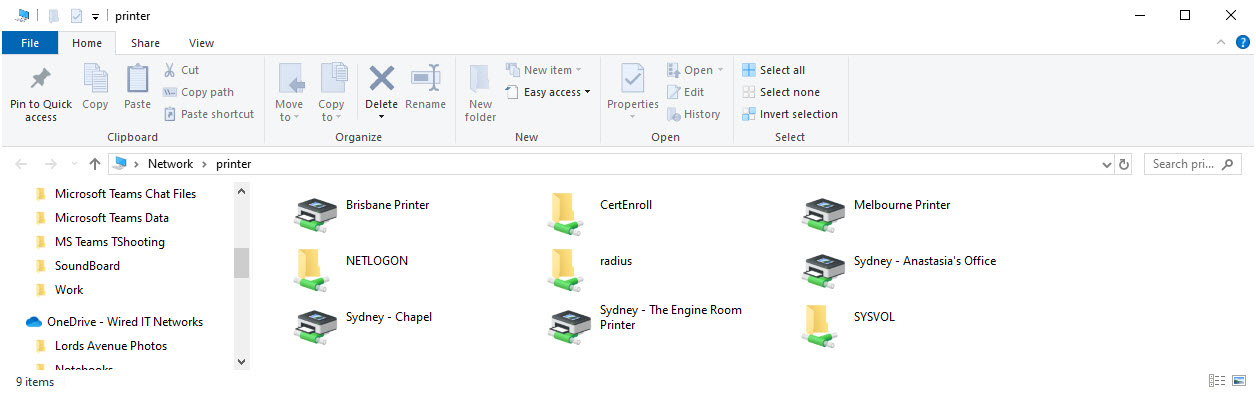Viewport: 1256px width, 395px height.
Task: Switch to Details view icon in status bar
Action: [x=1217, y=381]
